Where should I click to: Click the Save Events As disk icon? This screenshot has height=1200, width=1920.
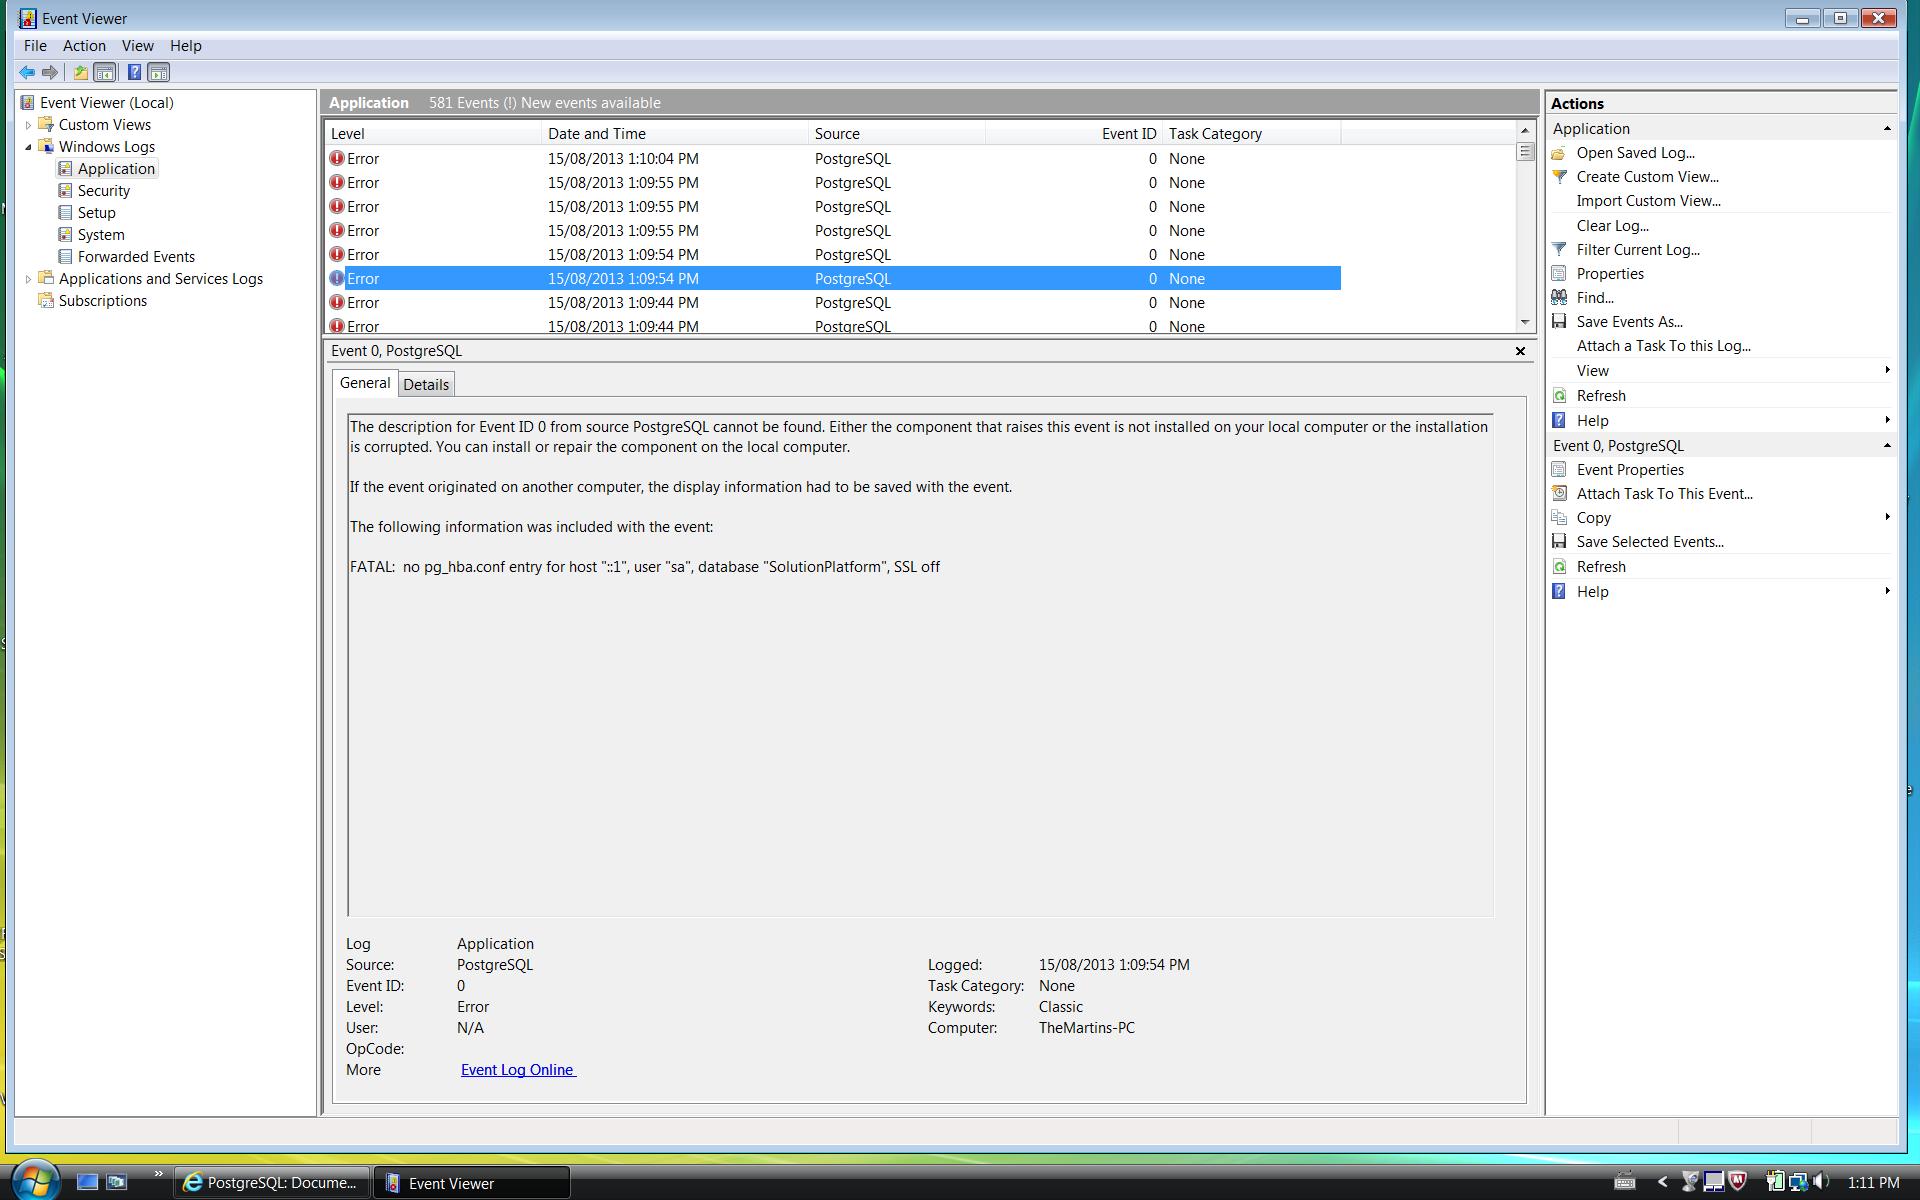click(x=1559, y=322)
